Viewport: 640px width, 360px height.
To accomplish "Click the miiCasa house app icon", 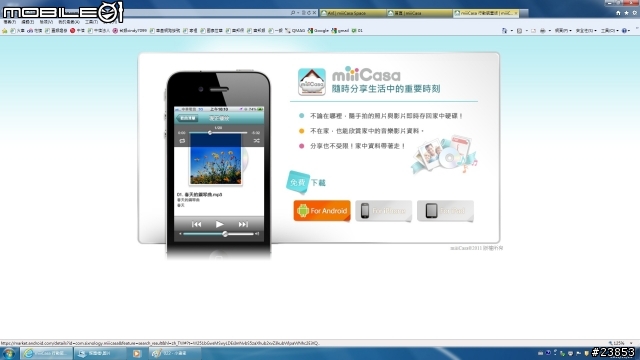I will point(311,82).
